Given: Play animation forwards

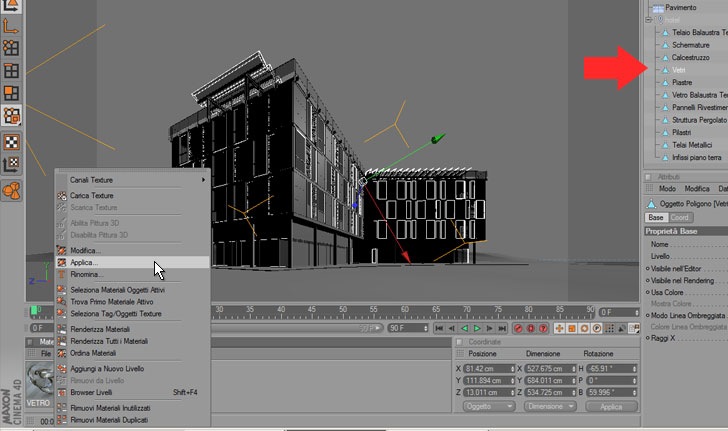Looking at the screenshot, I should (x=477, y=328).
